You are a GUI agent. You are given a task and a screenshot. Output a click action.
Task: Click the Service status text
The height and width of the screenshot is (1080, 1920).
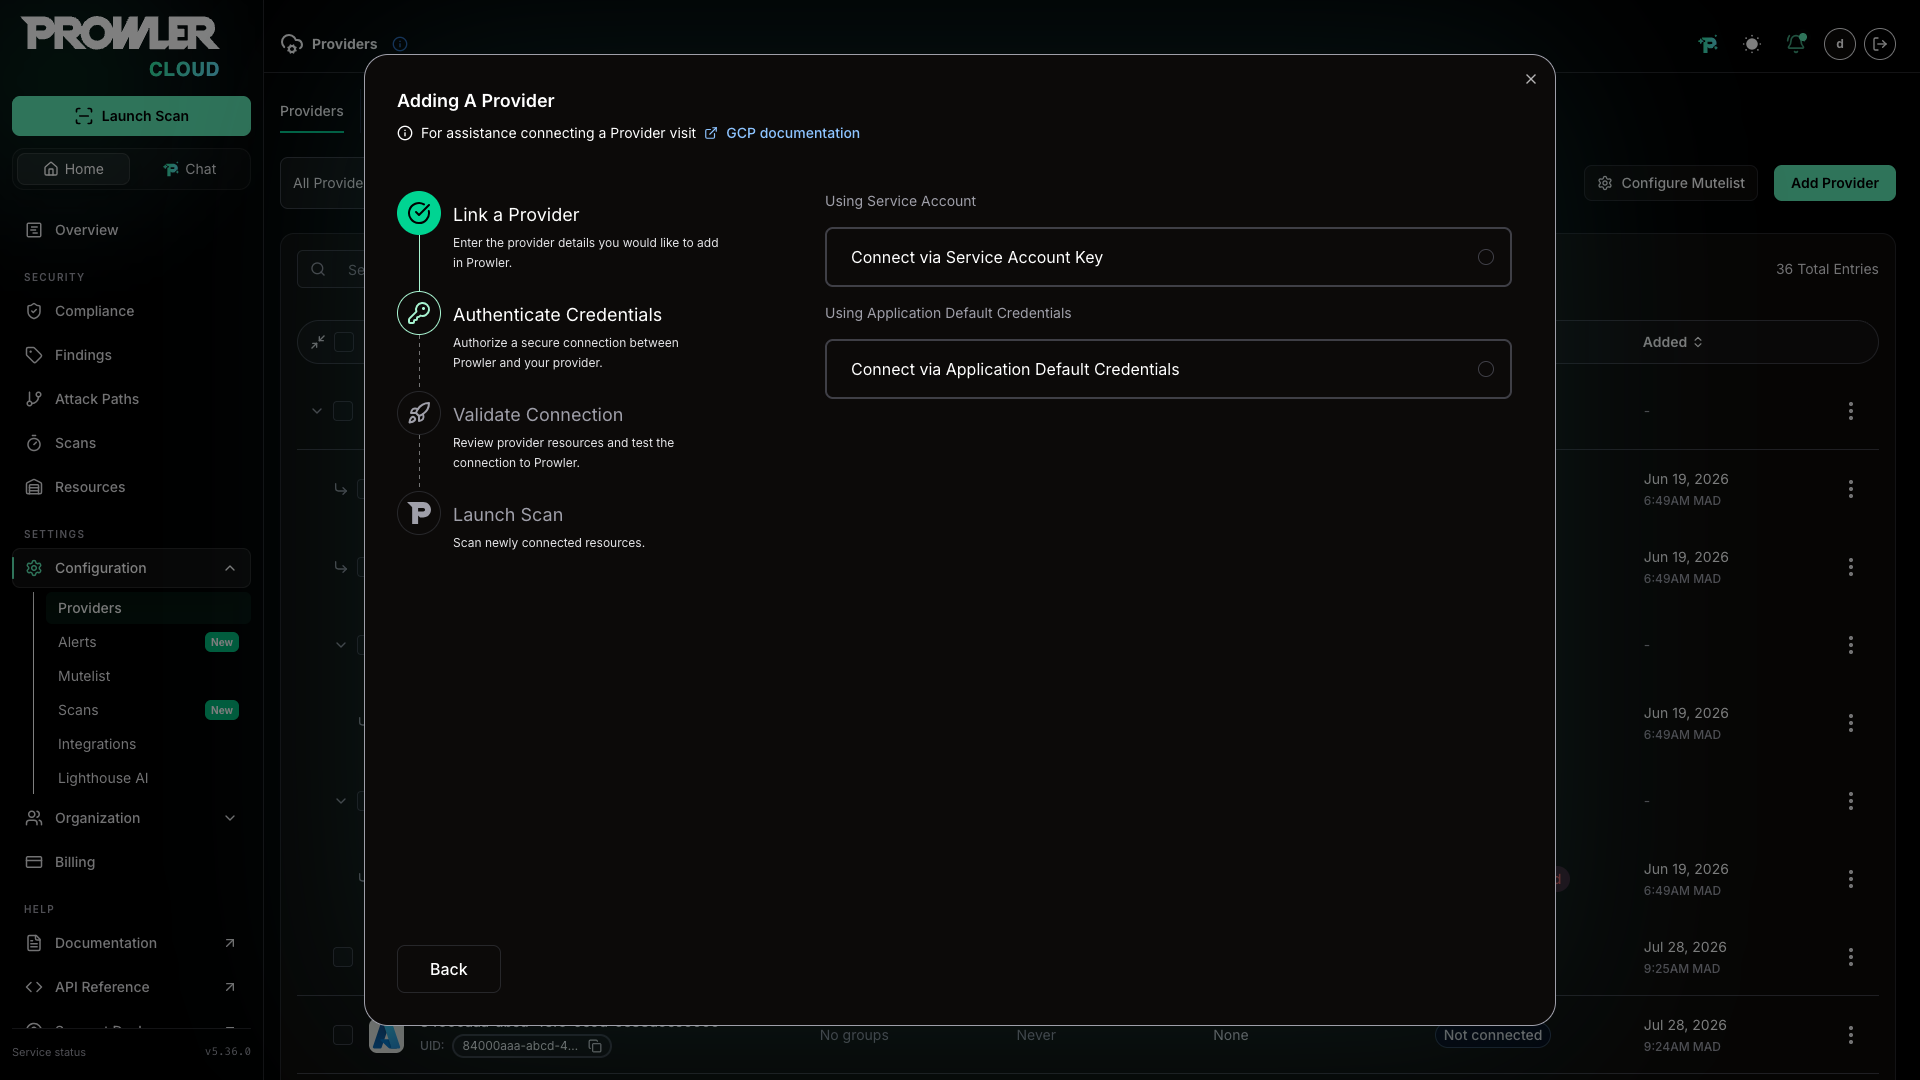pos(49,1052)
